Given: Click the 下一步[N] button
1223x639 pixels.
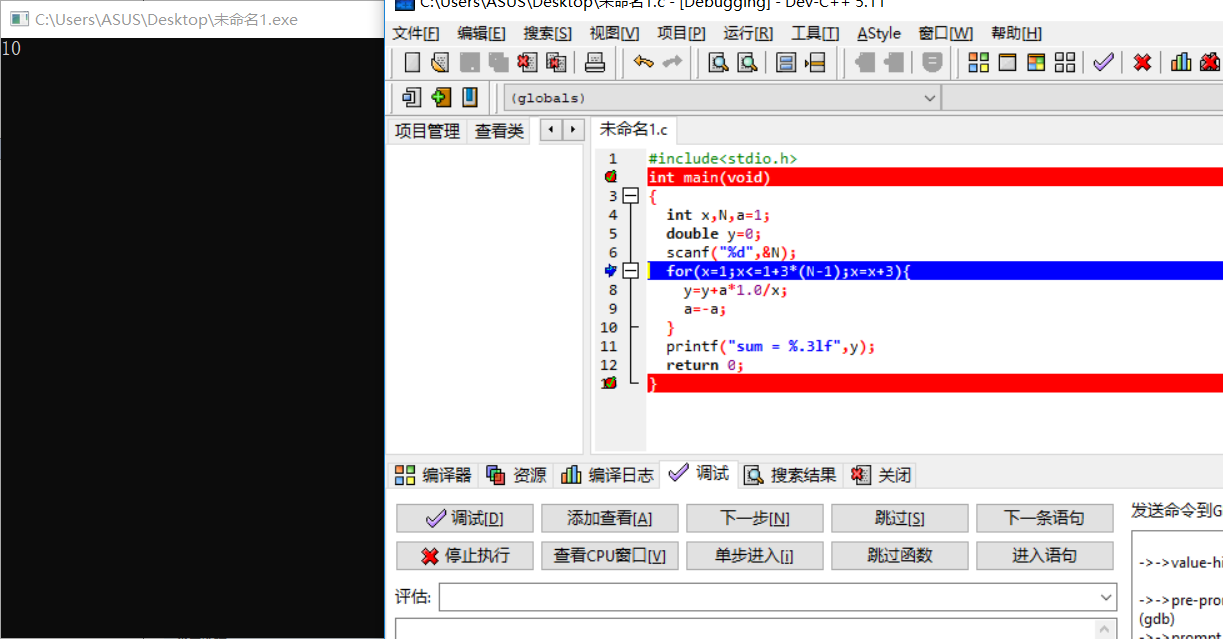Looking at the screenshot, I should coord(755,518).
